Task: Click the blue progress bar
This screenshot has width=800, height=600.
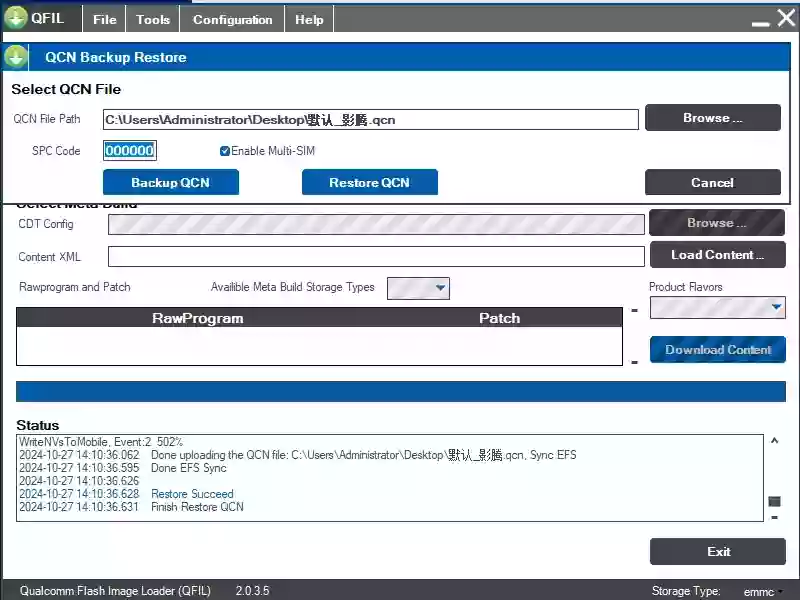Action: [x=400, y=391]
